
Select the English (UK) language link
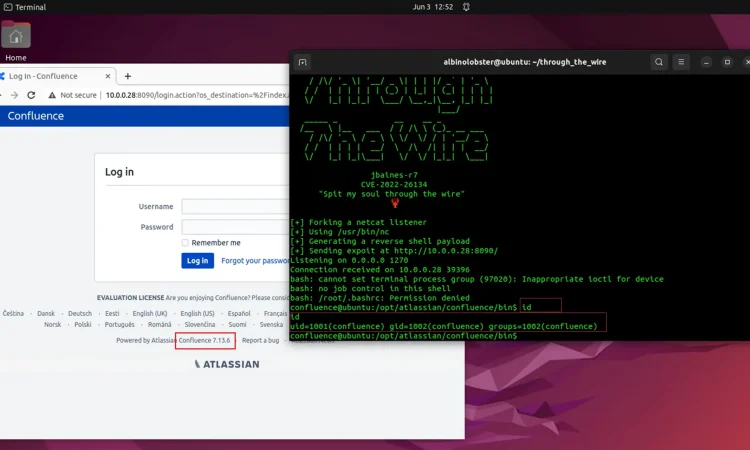point(150,313)
